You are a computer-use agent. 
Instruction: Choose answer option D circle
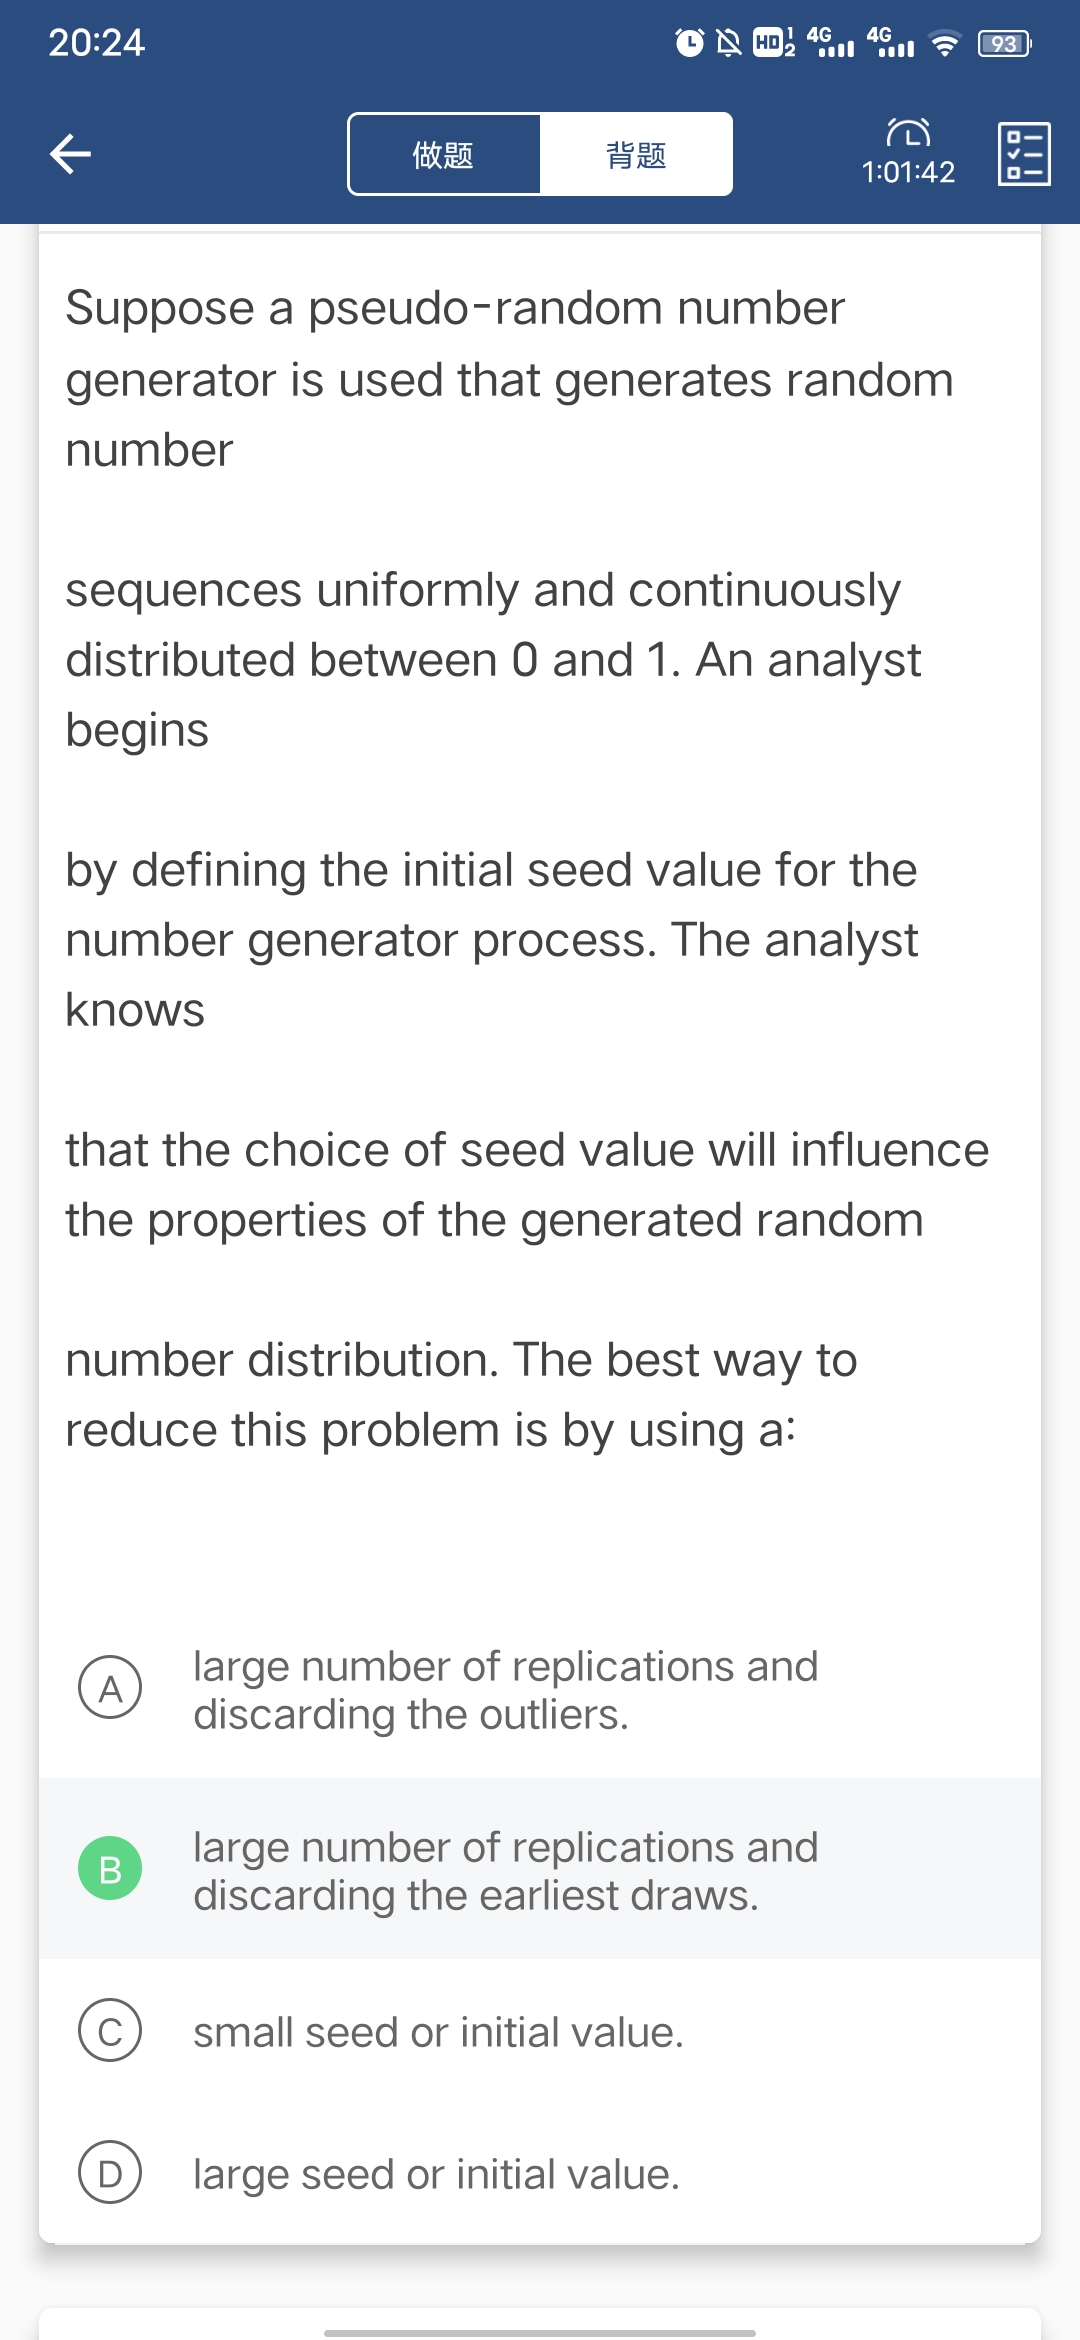[110, 2173]
